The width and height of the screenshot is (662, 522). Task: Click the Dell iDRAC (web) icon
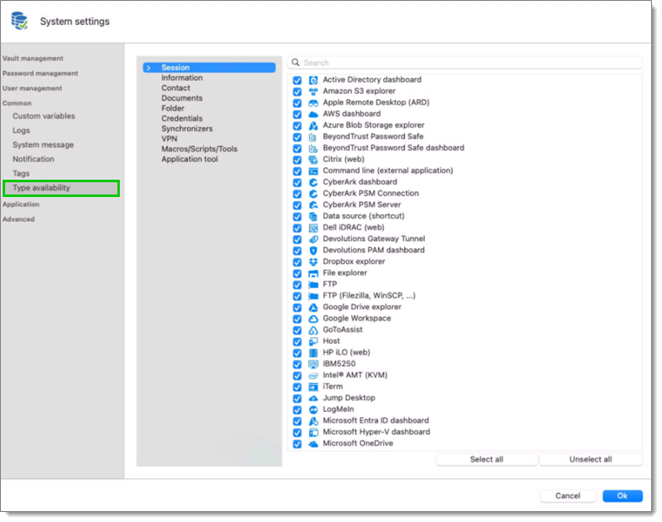(x=313, y=228)
